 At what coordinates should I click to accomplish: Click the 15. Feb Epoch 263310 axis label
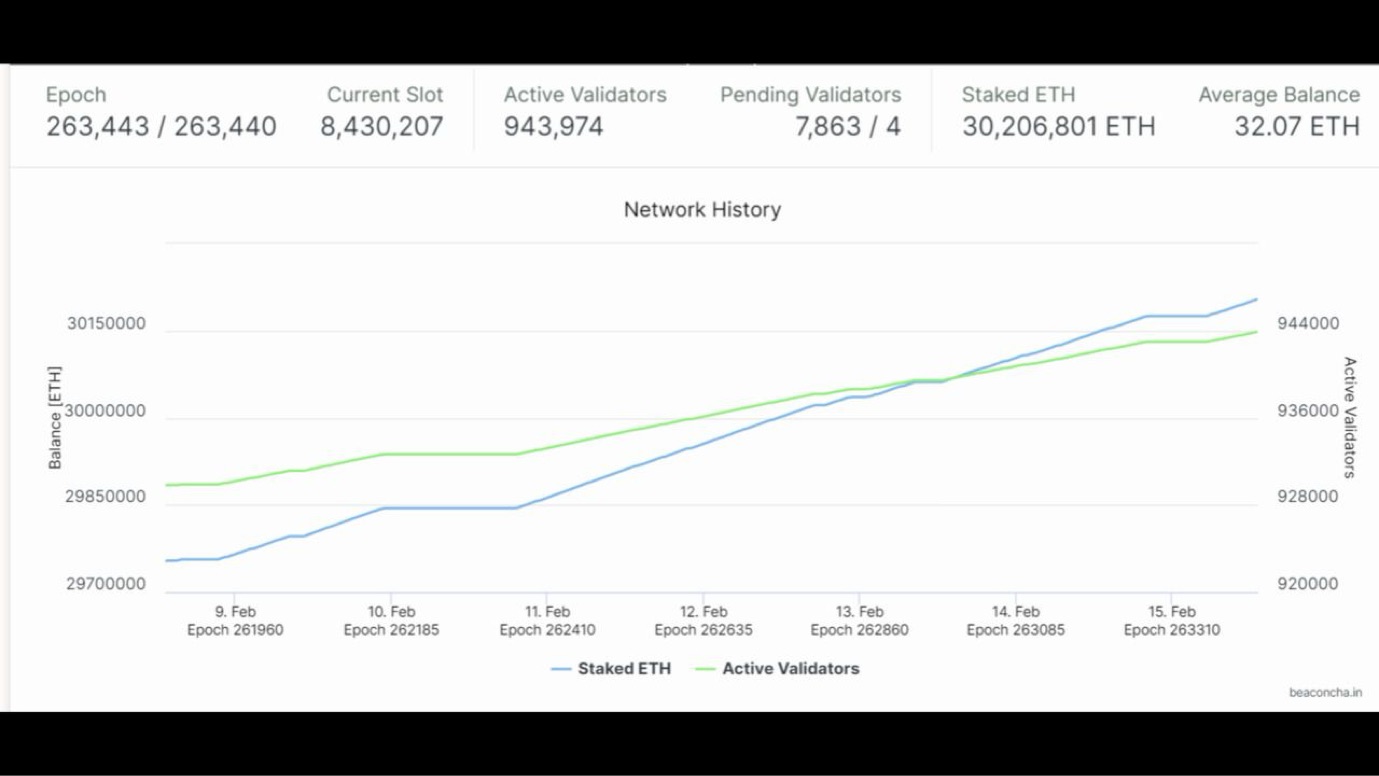pyautogui.click(x=1171, y=620)
